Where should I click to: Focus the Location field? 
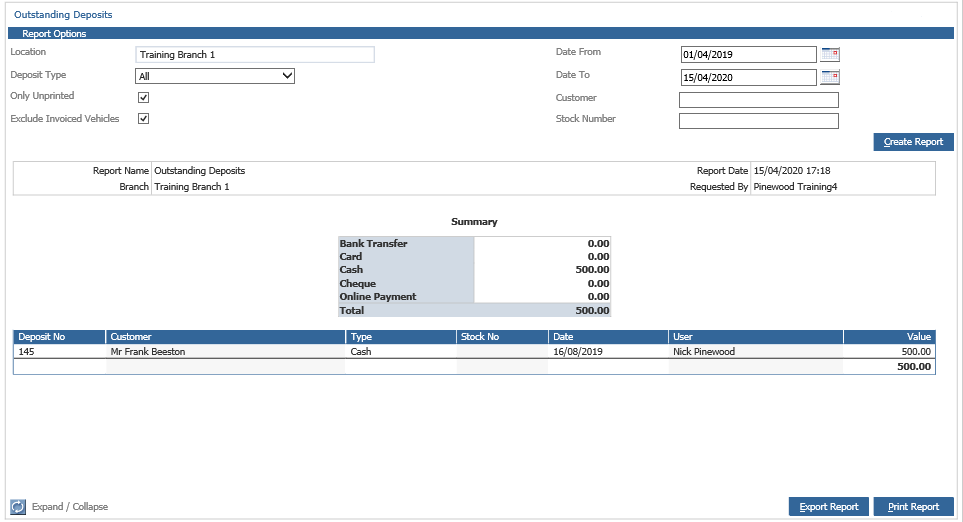(x=255, y=55)
